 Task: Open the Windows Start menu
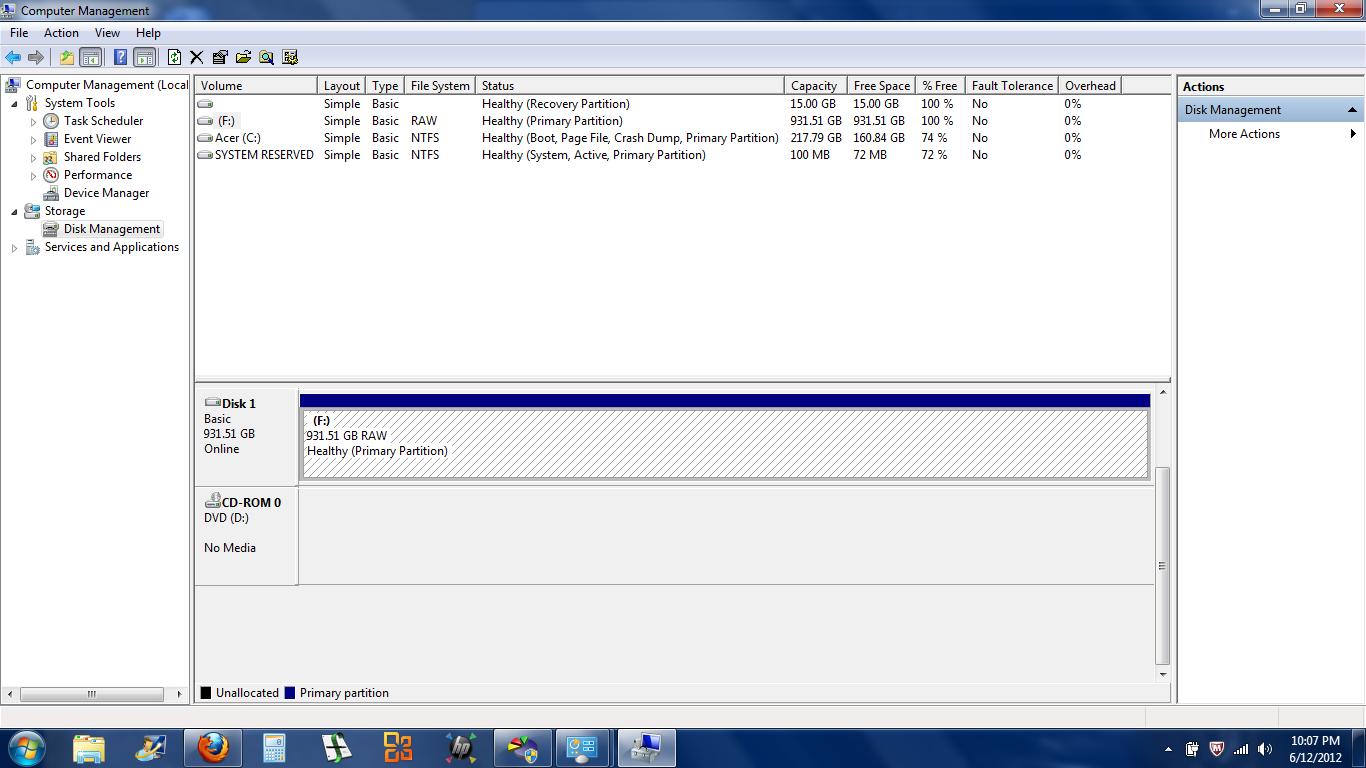(26, 748)
